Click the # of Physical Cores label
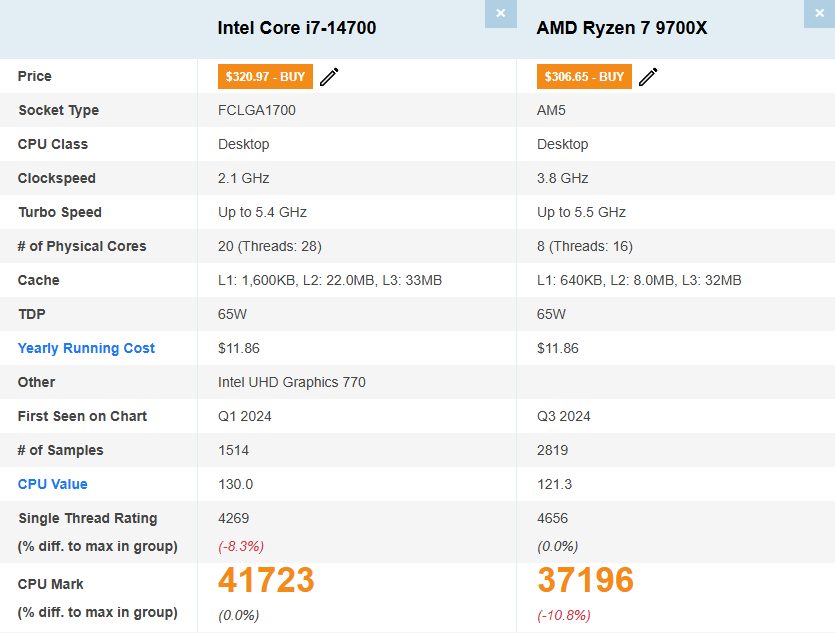 (x=82, y=246)
